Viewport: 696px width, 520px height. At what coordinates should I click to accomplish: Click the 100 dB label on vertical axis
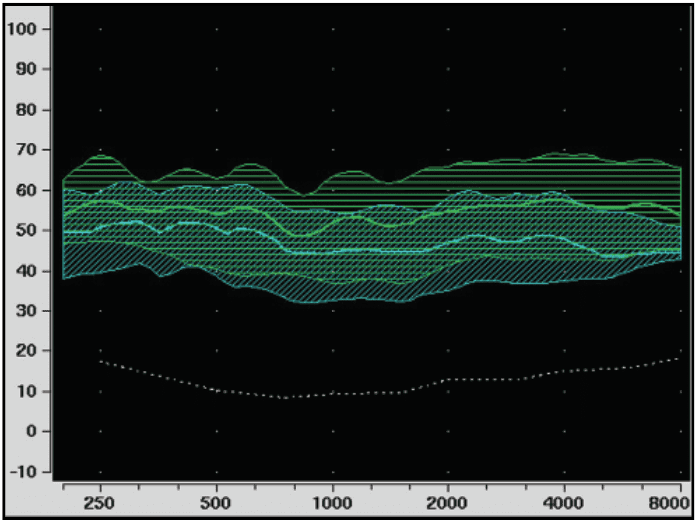point(22,29)
